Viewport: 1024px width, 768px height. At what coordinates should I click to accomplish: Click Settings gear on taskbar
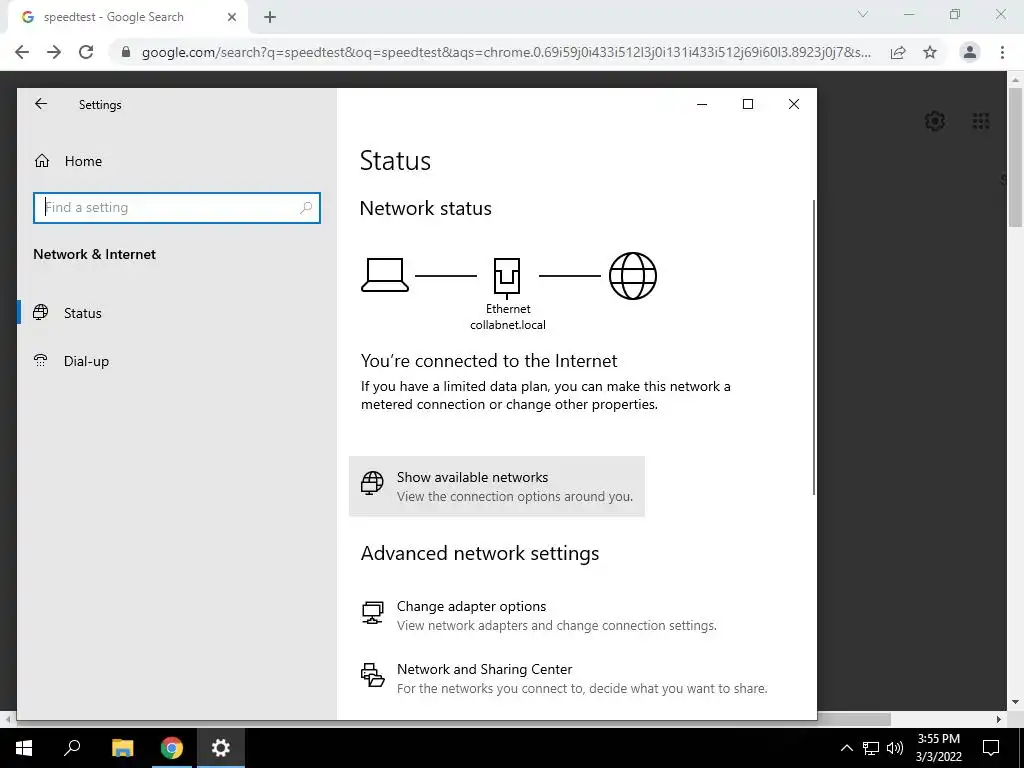(221, 748)
